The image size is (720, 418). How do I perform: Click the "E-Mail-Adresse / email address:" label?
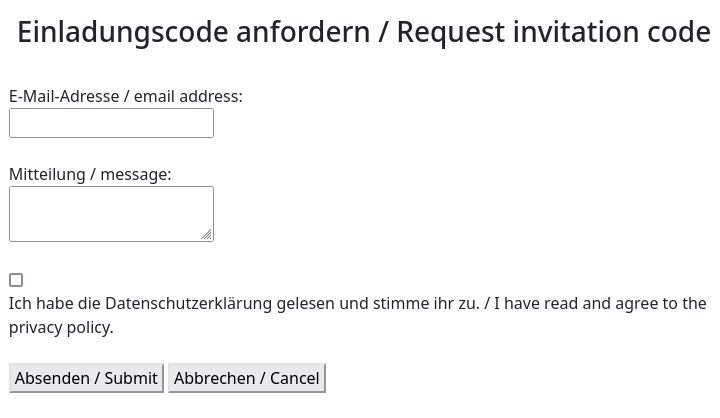(125, 96)
